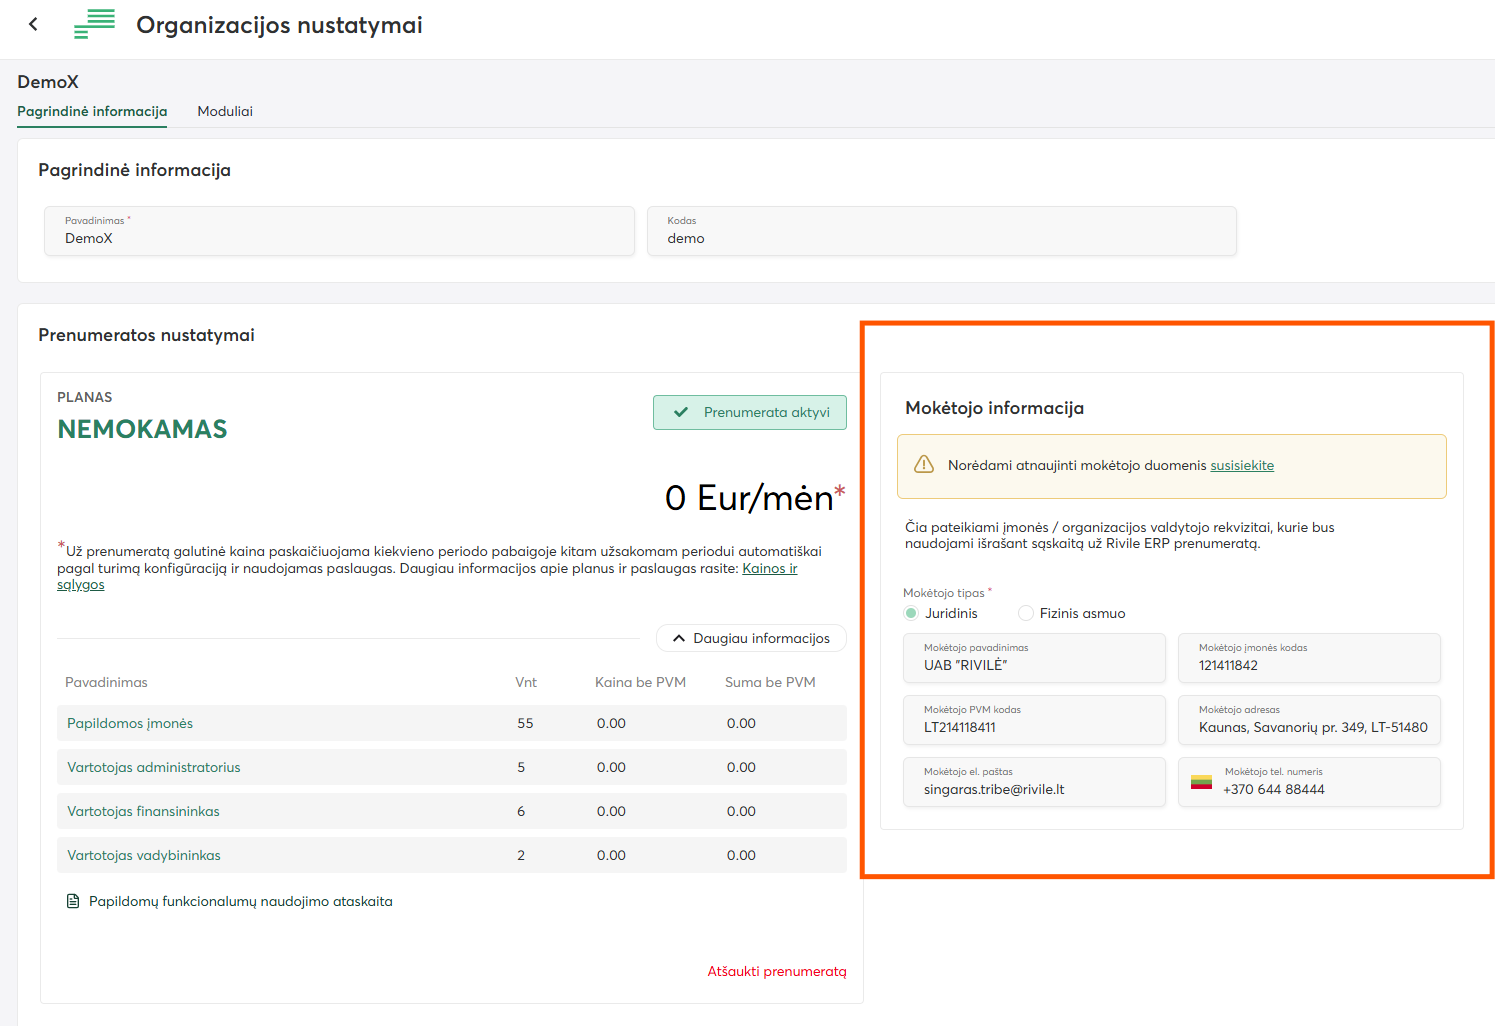The height and width of the screenshot is (1026, 1495).
Task: Open the Pagrindinė informacija tab
Action: click(92, 111)
